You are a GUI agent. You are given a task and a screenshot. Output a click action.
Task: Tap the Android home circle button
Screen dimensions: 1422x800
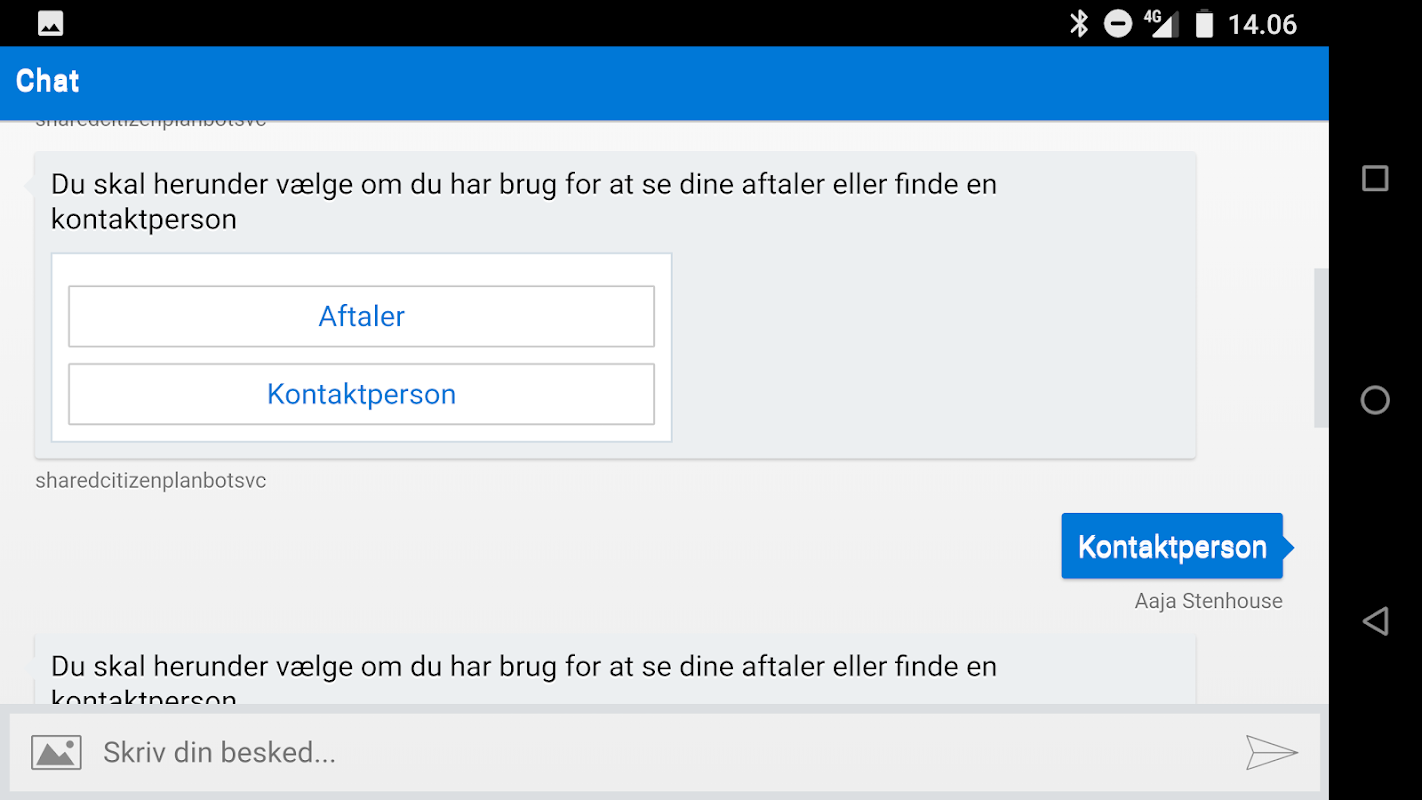[x=1375, y=400]
